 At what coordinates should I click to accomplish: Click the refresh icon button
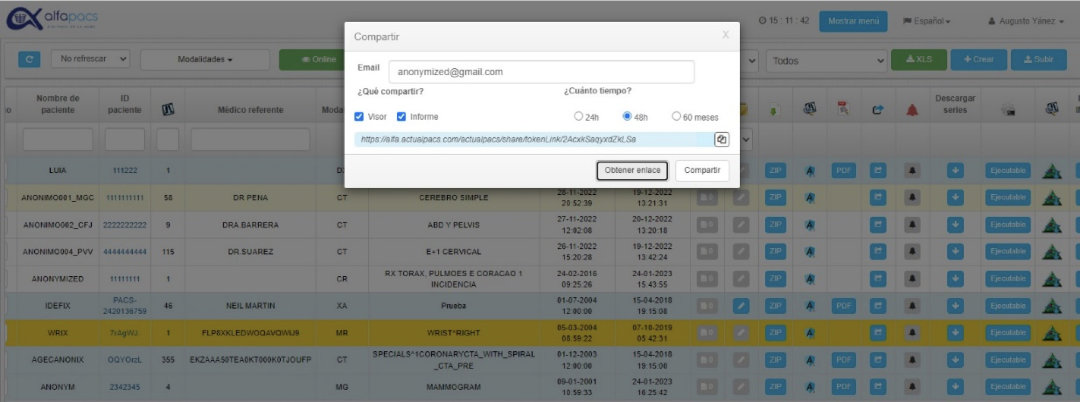pyautogui.click(x=30, y=60)
